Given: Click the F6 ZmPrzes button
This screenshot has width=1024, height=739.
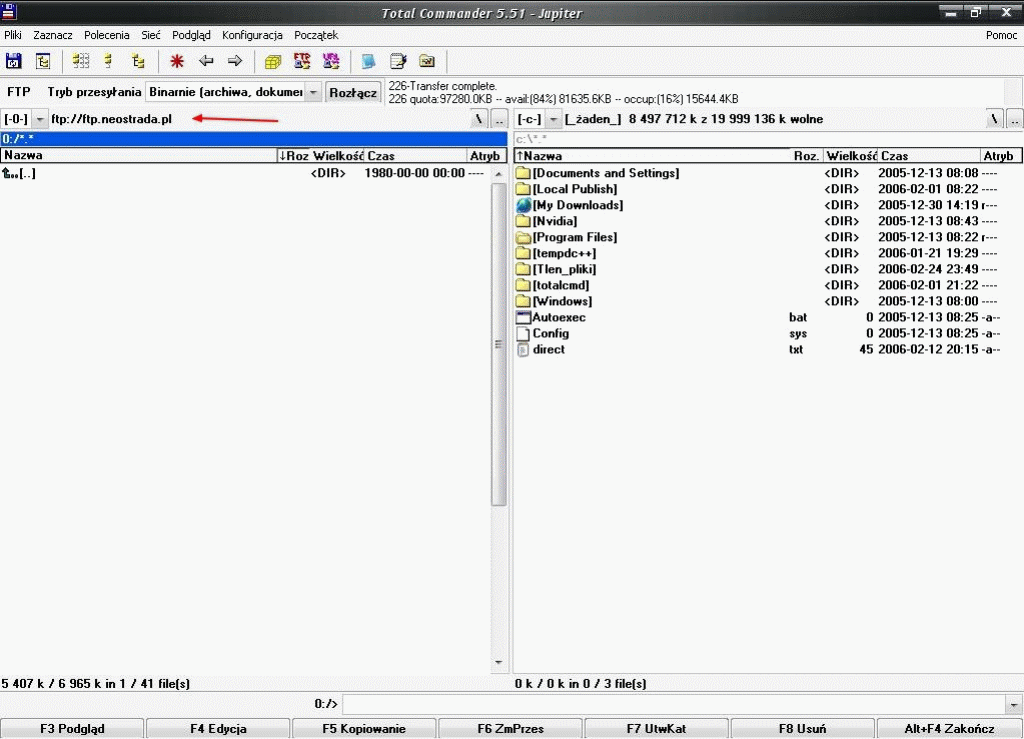Looking at the screenshot, I should 511,729.
